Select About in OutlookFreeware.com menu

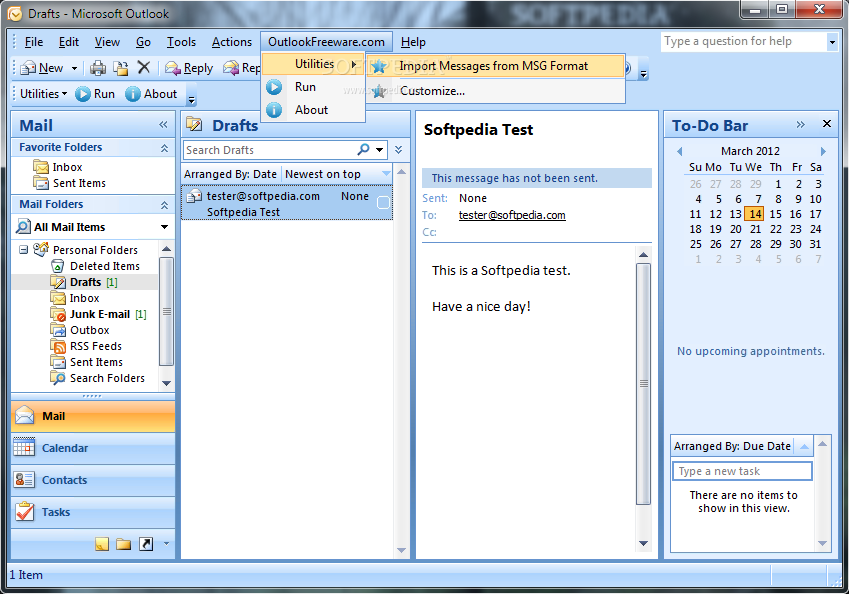pyautogui.click(x=313, y=109)
